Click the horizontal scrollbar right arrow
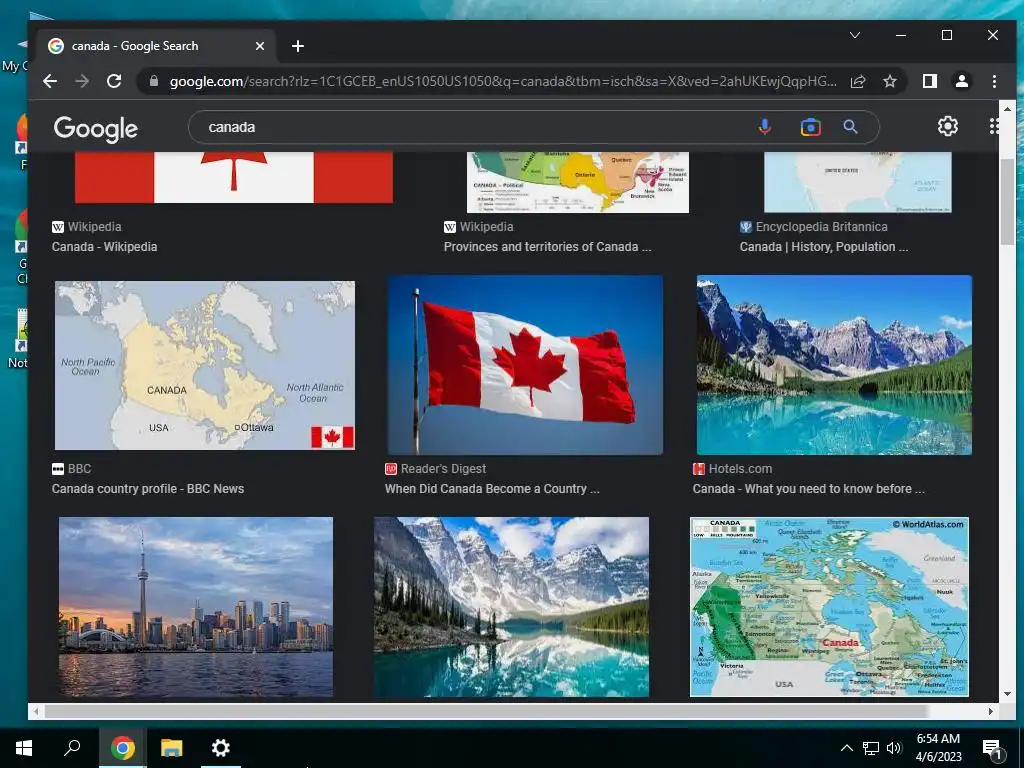 [991, 711]
